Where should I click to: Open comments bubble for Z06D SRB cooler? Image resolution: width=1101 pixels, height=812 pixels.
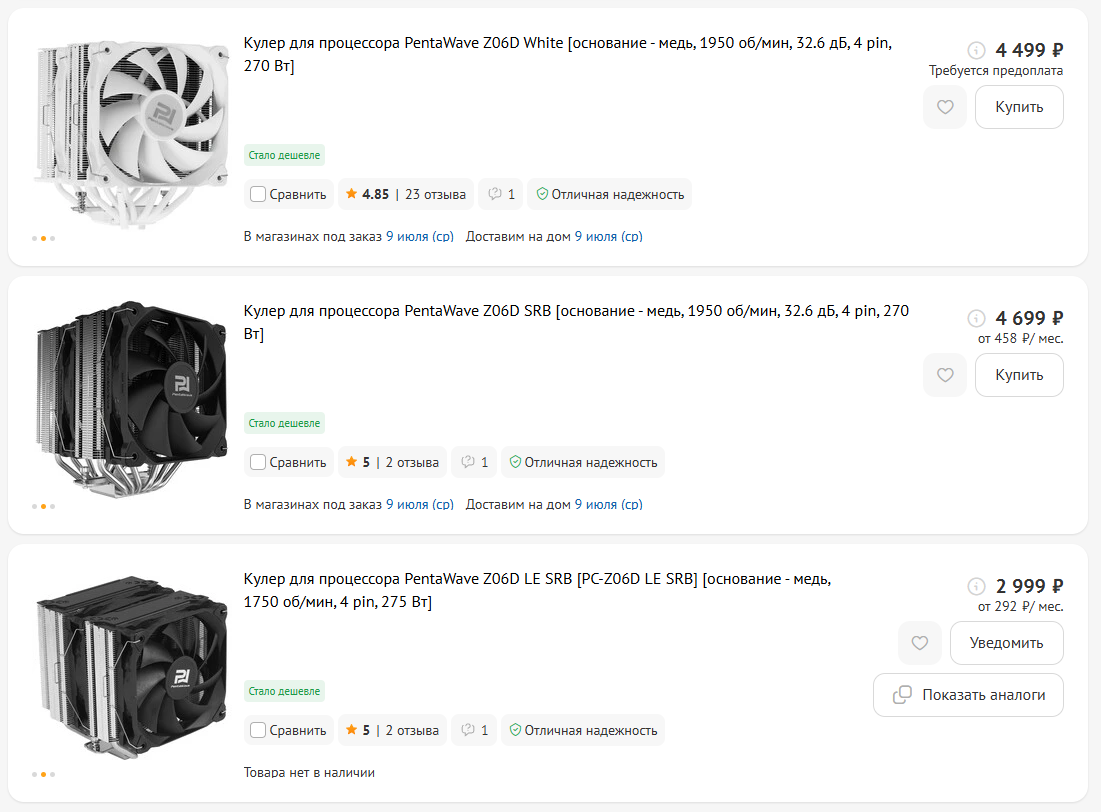coord(474,462)
